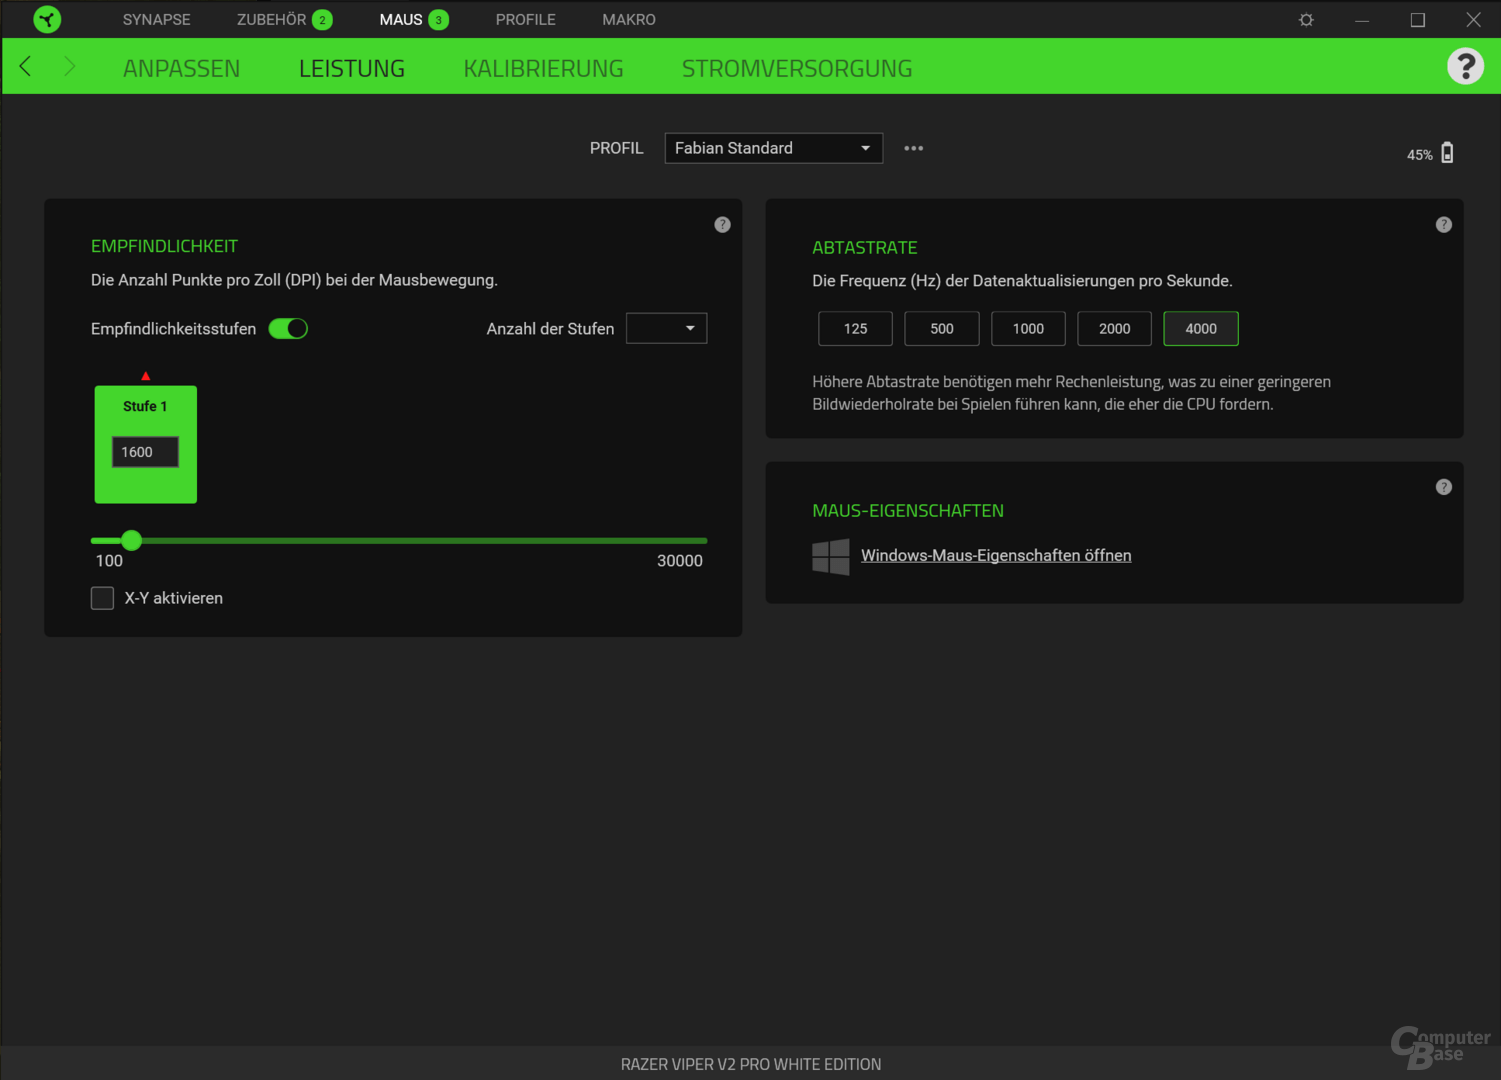Select 1000 Hz polling rate
Viewport: 1501px width, 1080px height.
click(x=1028, y=329)
